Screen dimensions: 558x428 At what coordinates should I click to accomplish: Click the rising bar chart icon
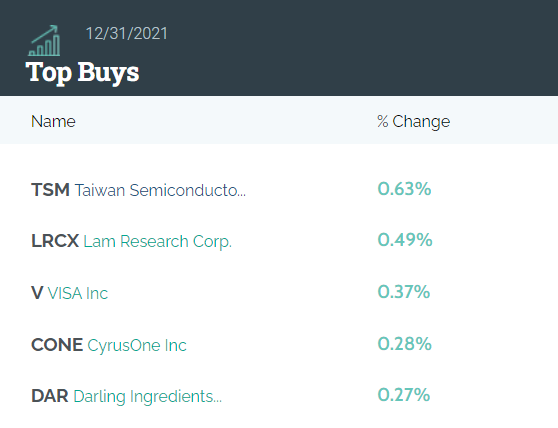[44, 41]
